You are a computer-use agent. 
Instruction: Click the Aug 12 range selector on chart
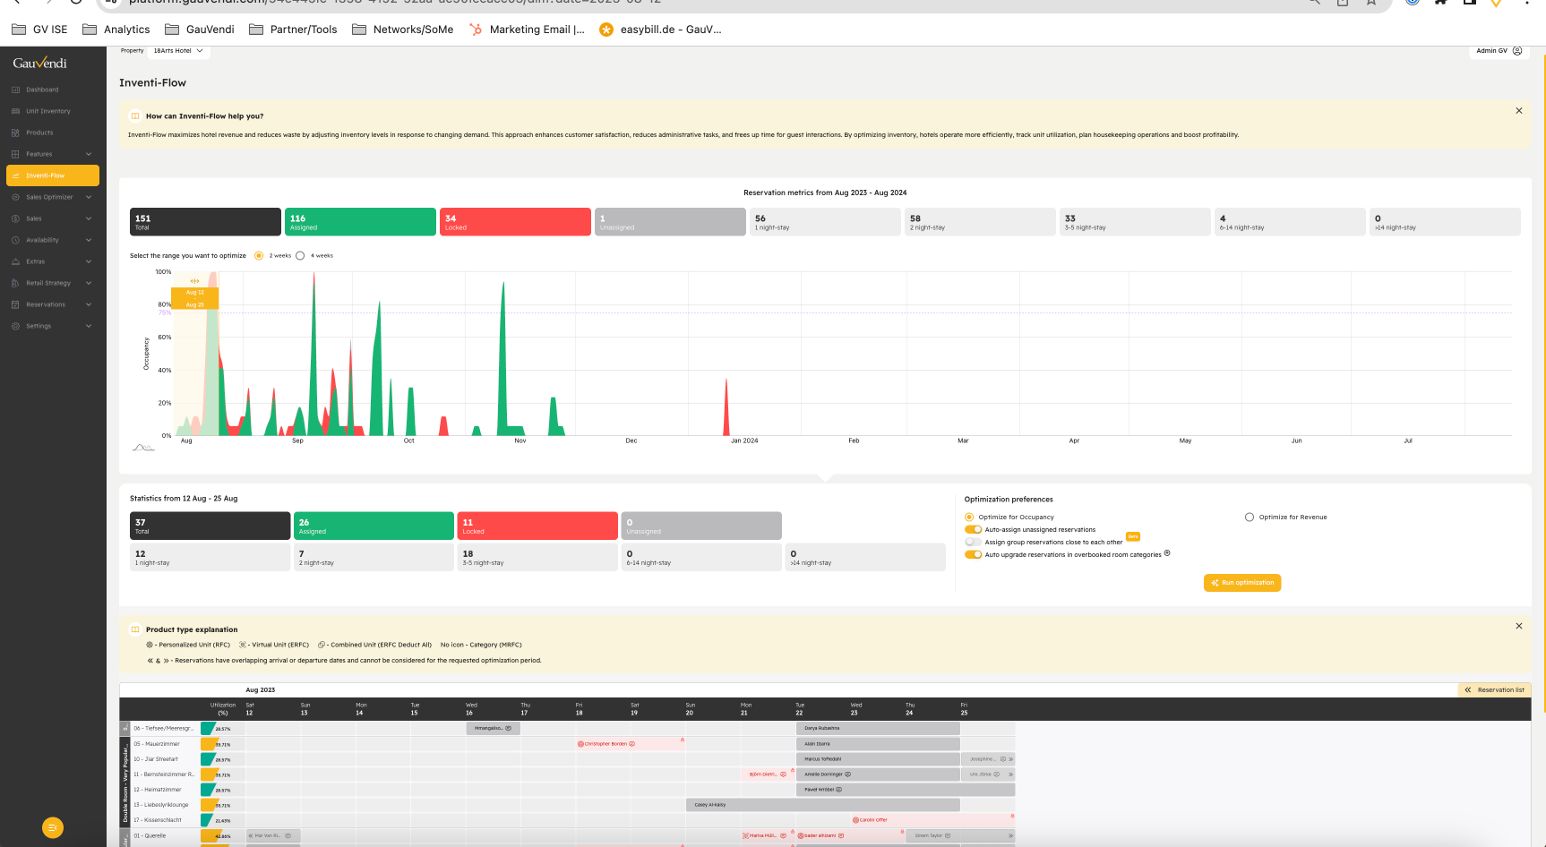pos(194,293)
